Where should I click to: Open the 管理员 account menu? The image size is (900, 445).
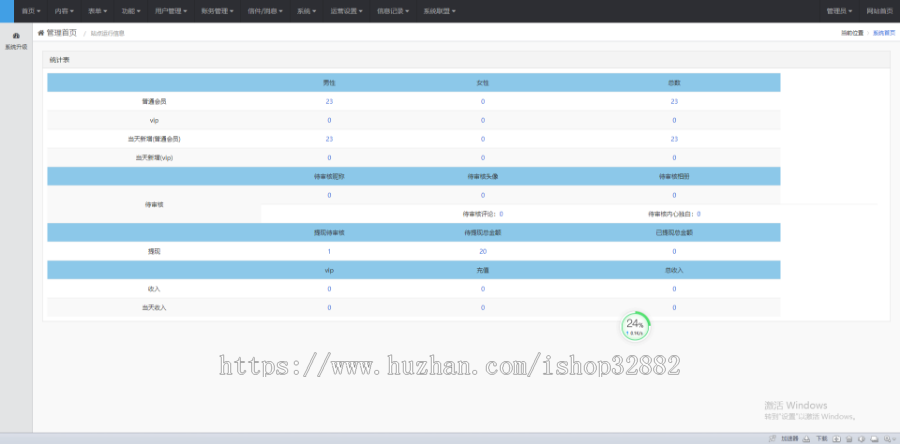click(839, 11)
